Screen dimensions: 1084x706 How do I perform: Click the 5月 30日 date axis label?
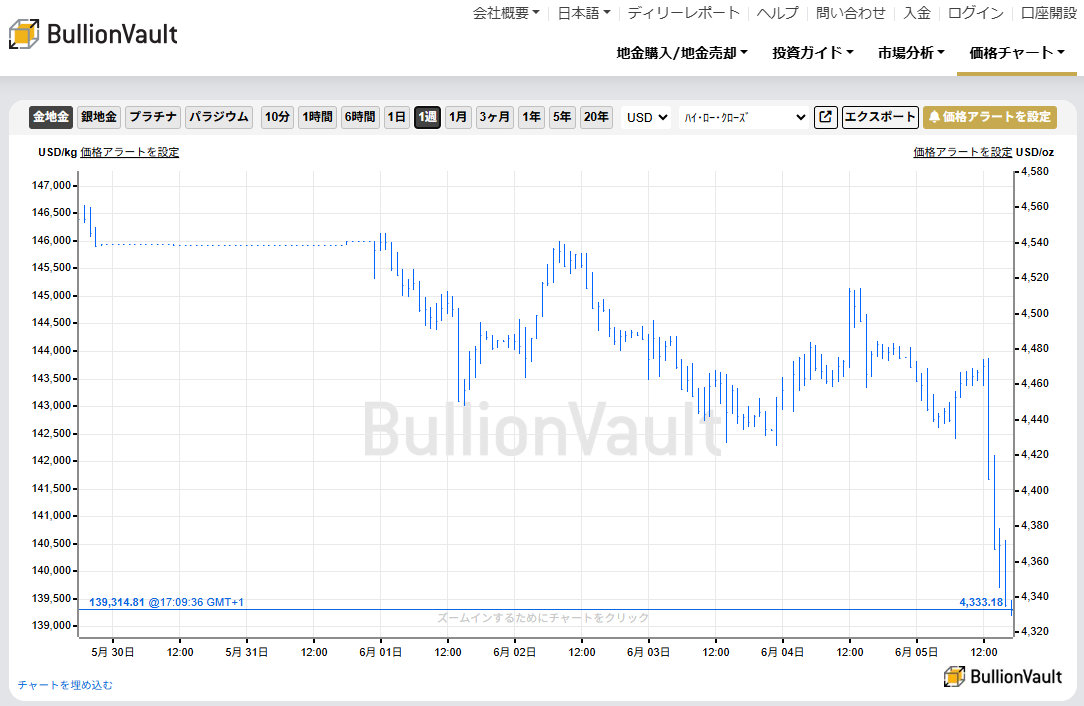pyautogui.click(x=113, y=652)
